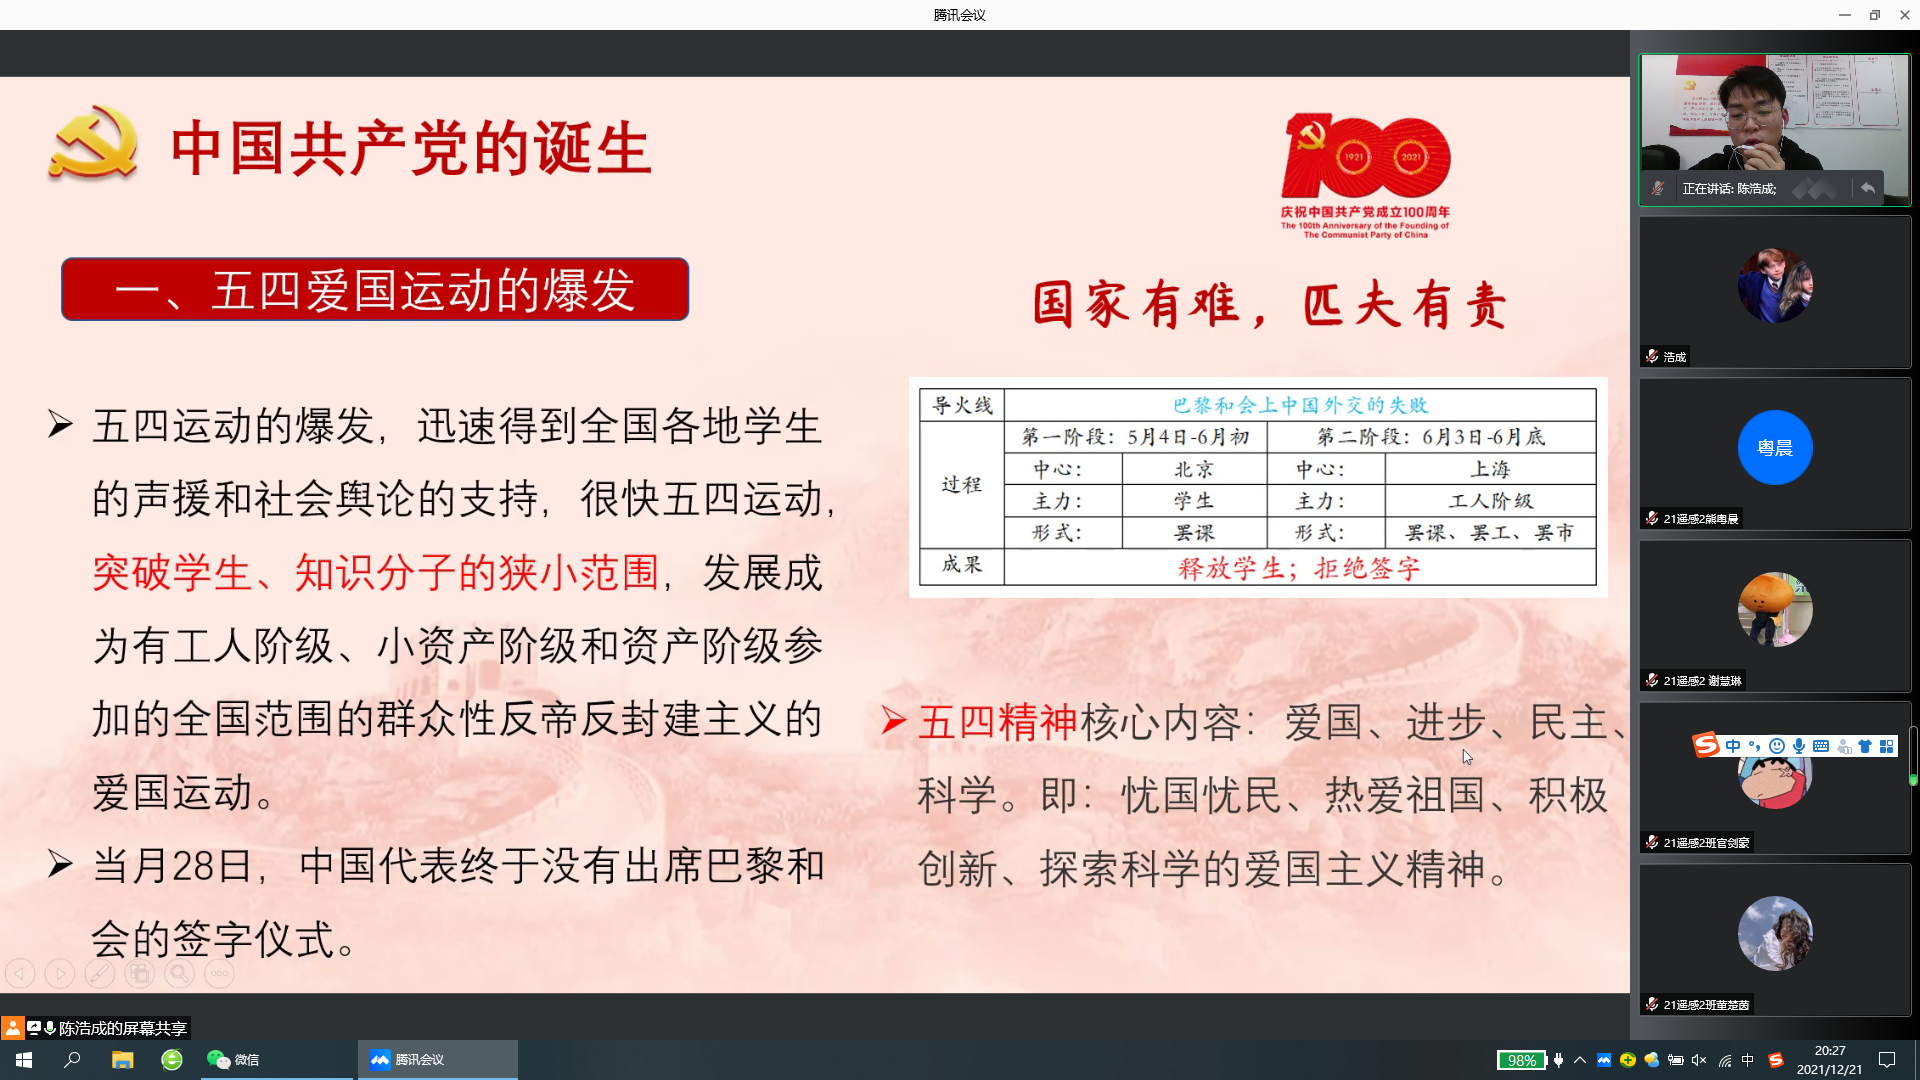Select participant tile 21遥感2班董楚茵
This screenshot has height=1080, width=1920.
[1775, 939]
